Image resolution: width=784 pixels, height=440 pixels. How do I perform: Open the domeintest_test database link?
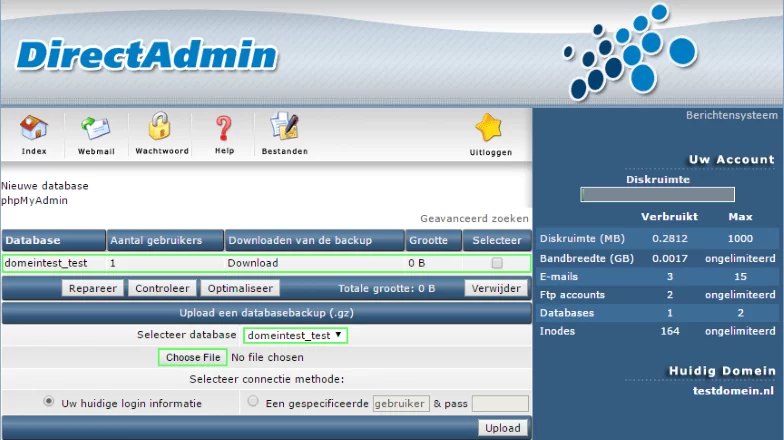pos(46,263)
